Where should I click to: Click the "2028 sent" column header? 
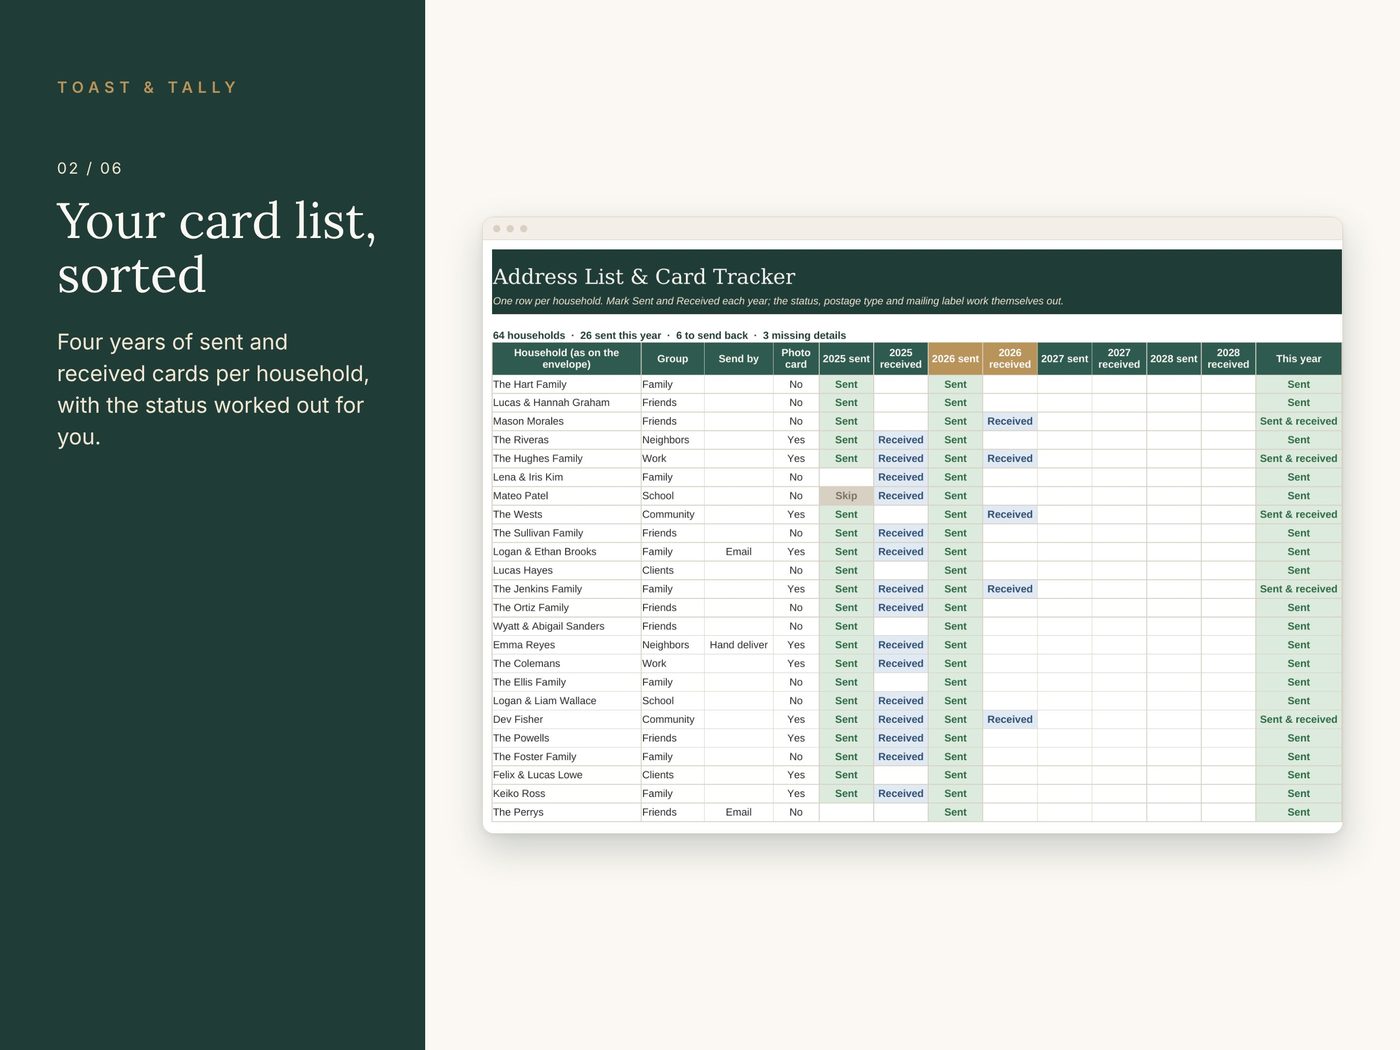coord(1173,359)
